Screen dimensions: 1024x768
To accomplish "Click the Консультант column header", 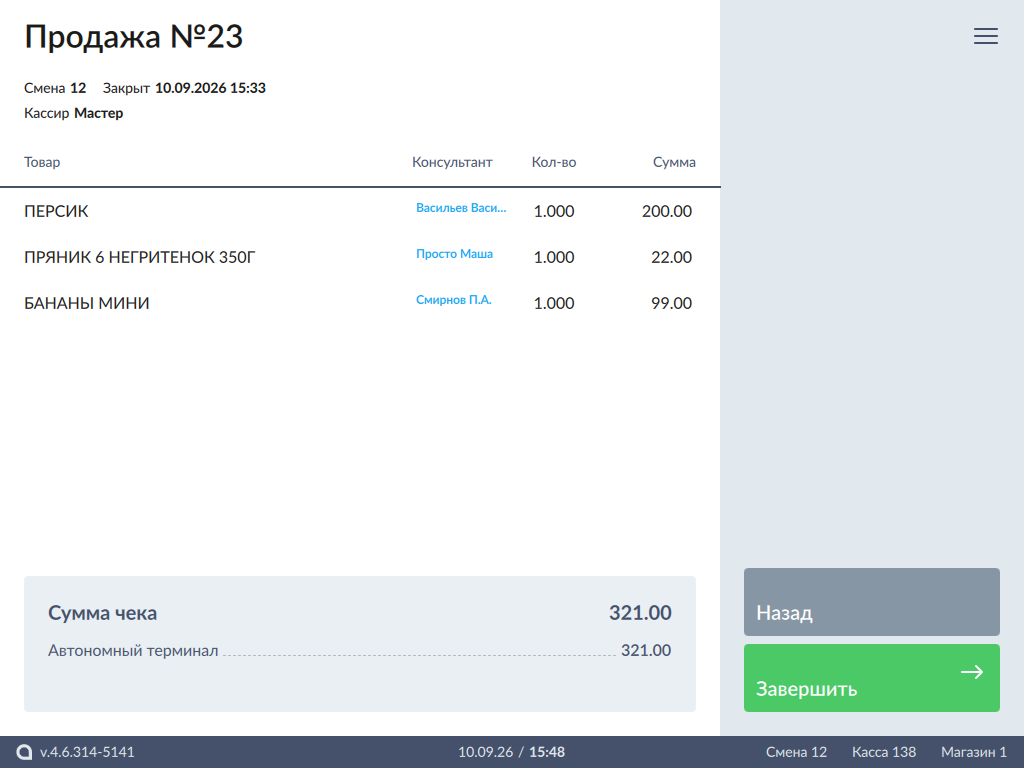I will click(452, 162).
